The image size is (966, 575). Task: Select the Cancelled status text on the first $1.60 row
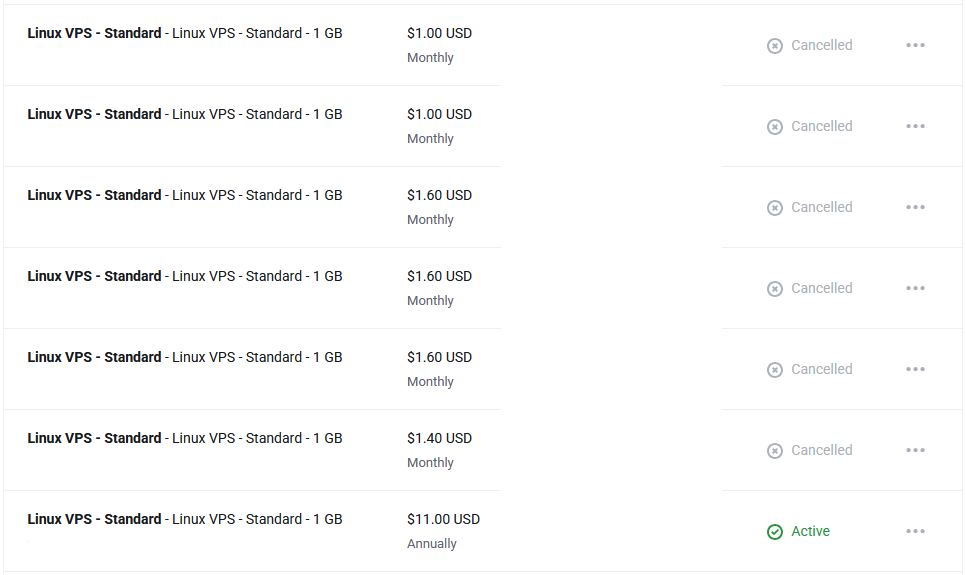[821, 207]
